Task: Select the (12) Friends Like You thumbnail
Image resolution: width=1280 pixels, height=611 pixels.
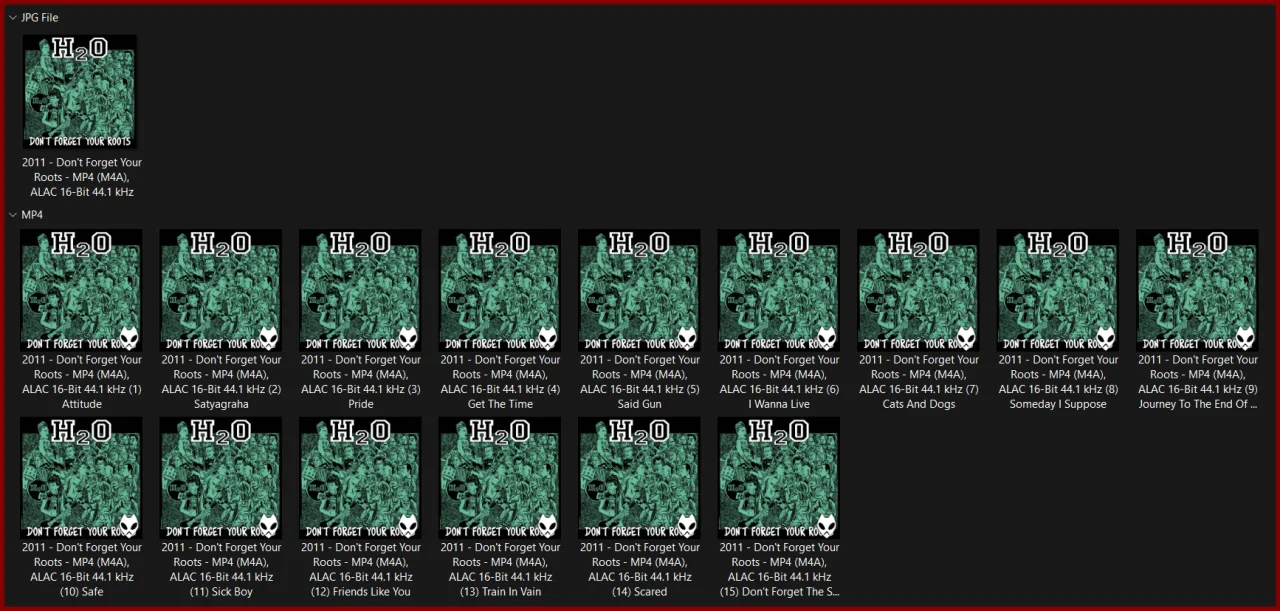Action: (x=360, y=478)
